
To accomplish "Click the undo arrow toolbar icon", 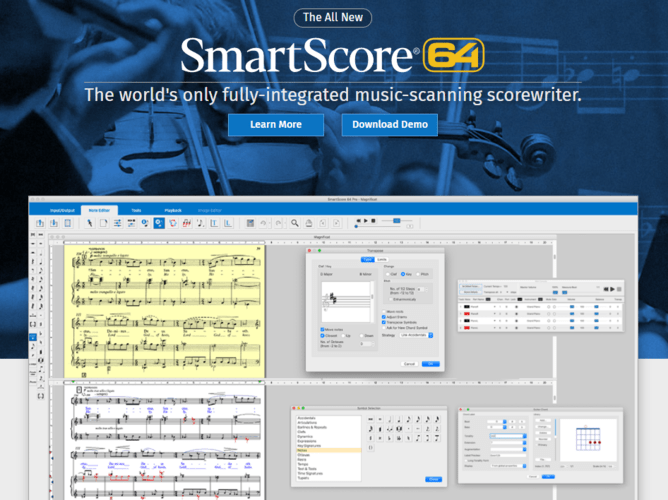I will click(263, 223).
